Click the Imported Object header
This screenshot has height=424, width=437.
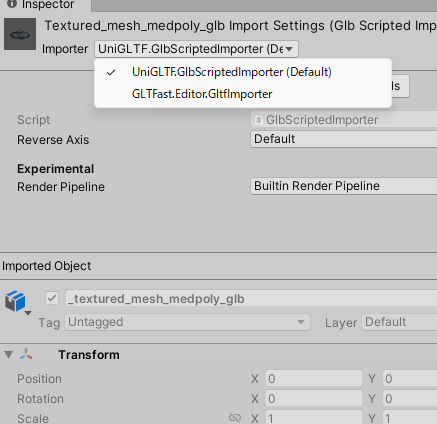(x=46, y=266)
